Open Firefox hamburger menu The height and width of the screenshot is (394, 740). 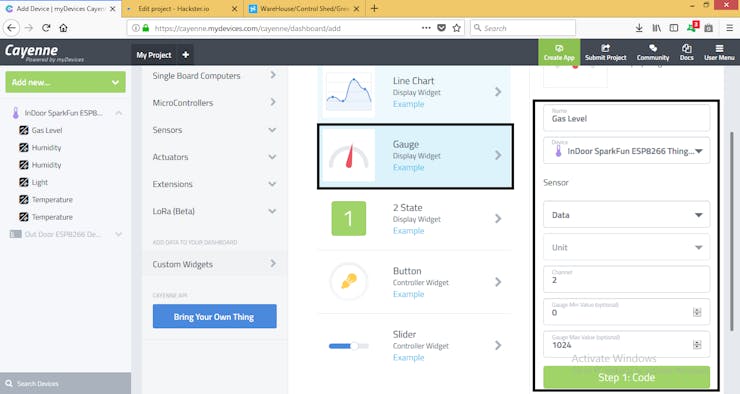[729, 28]
